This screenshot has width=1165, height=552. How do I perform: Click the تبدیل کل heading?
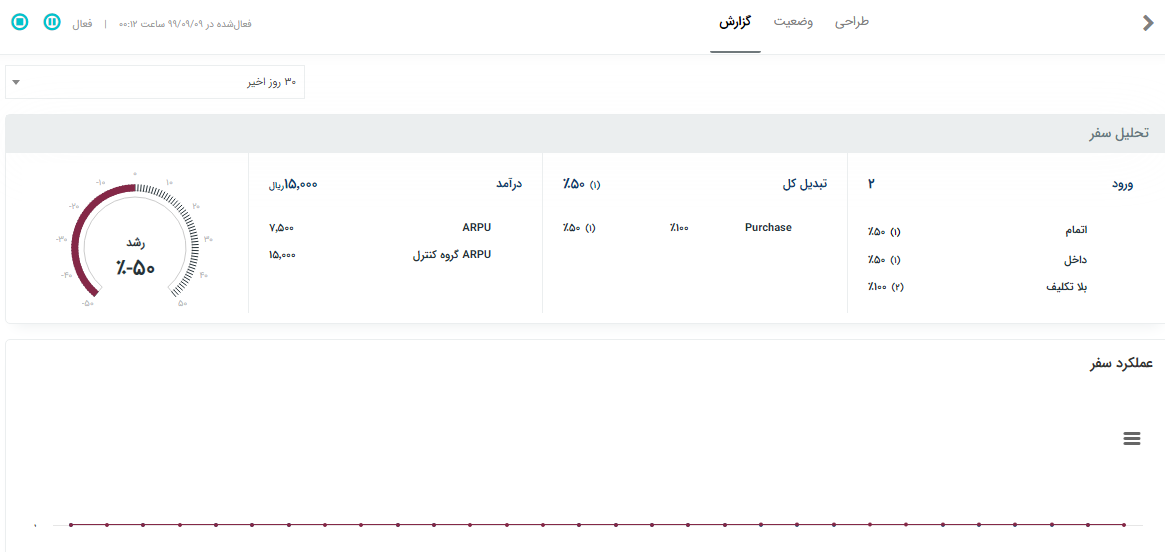[804, 184]
